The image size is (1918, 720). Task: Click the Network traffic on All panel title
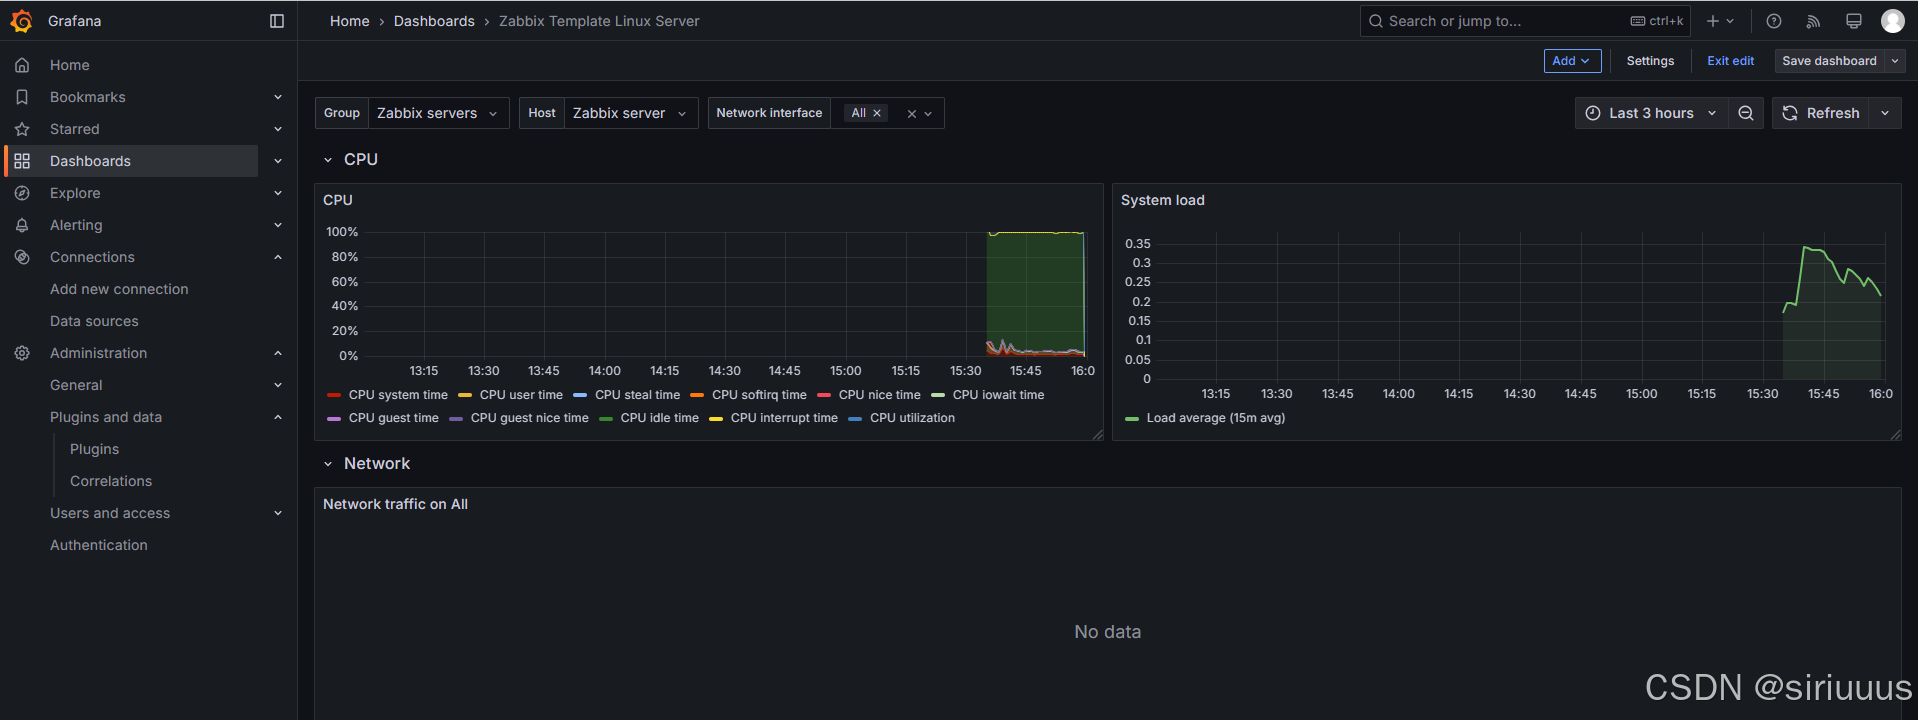(395, 504)
